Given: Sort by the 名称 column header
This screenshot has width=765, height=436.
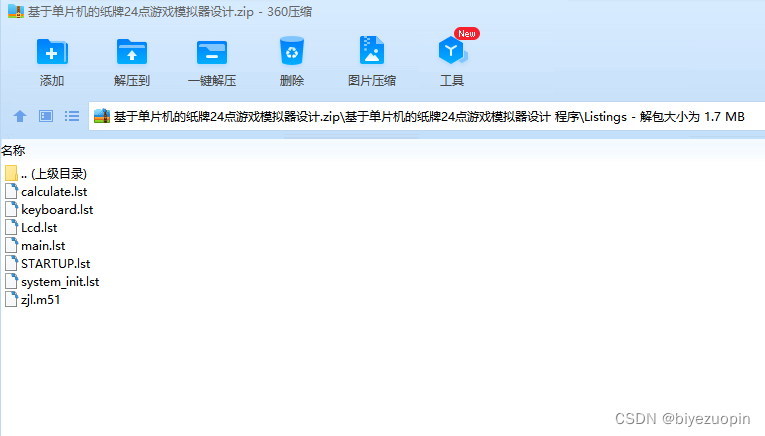Looking at the screenshot, I should [13, 151].
